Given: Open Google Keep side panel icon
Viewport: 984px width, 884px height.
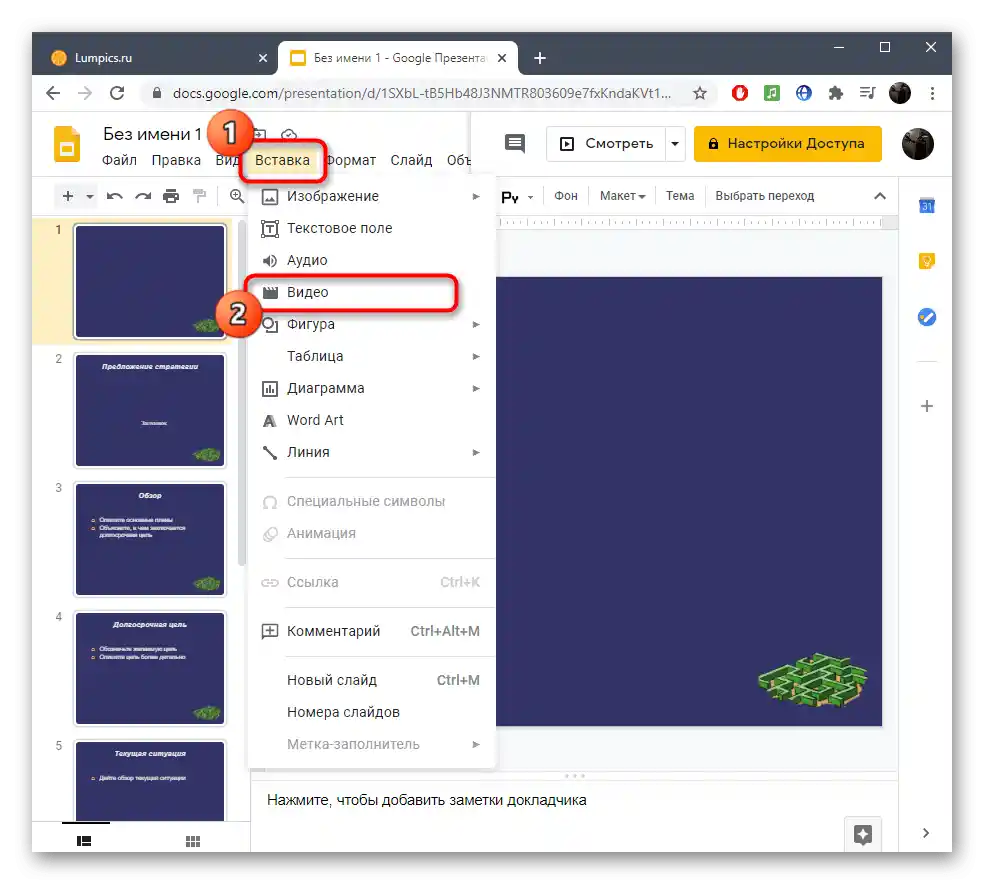Looking at the screenshot, I should point(926,260).
